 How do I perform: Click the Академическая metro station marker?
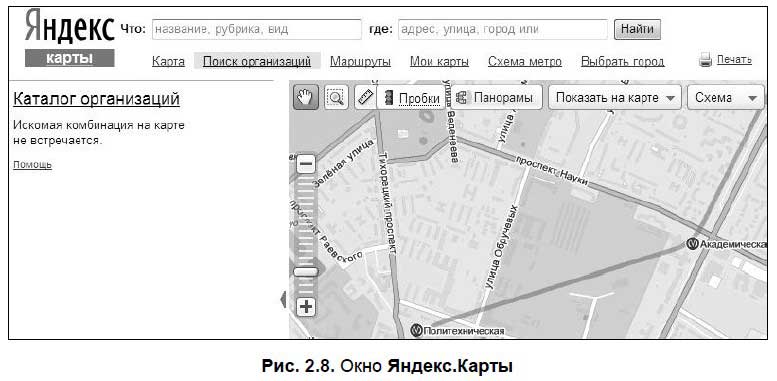coord(692,243)
